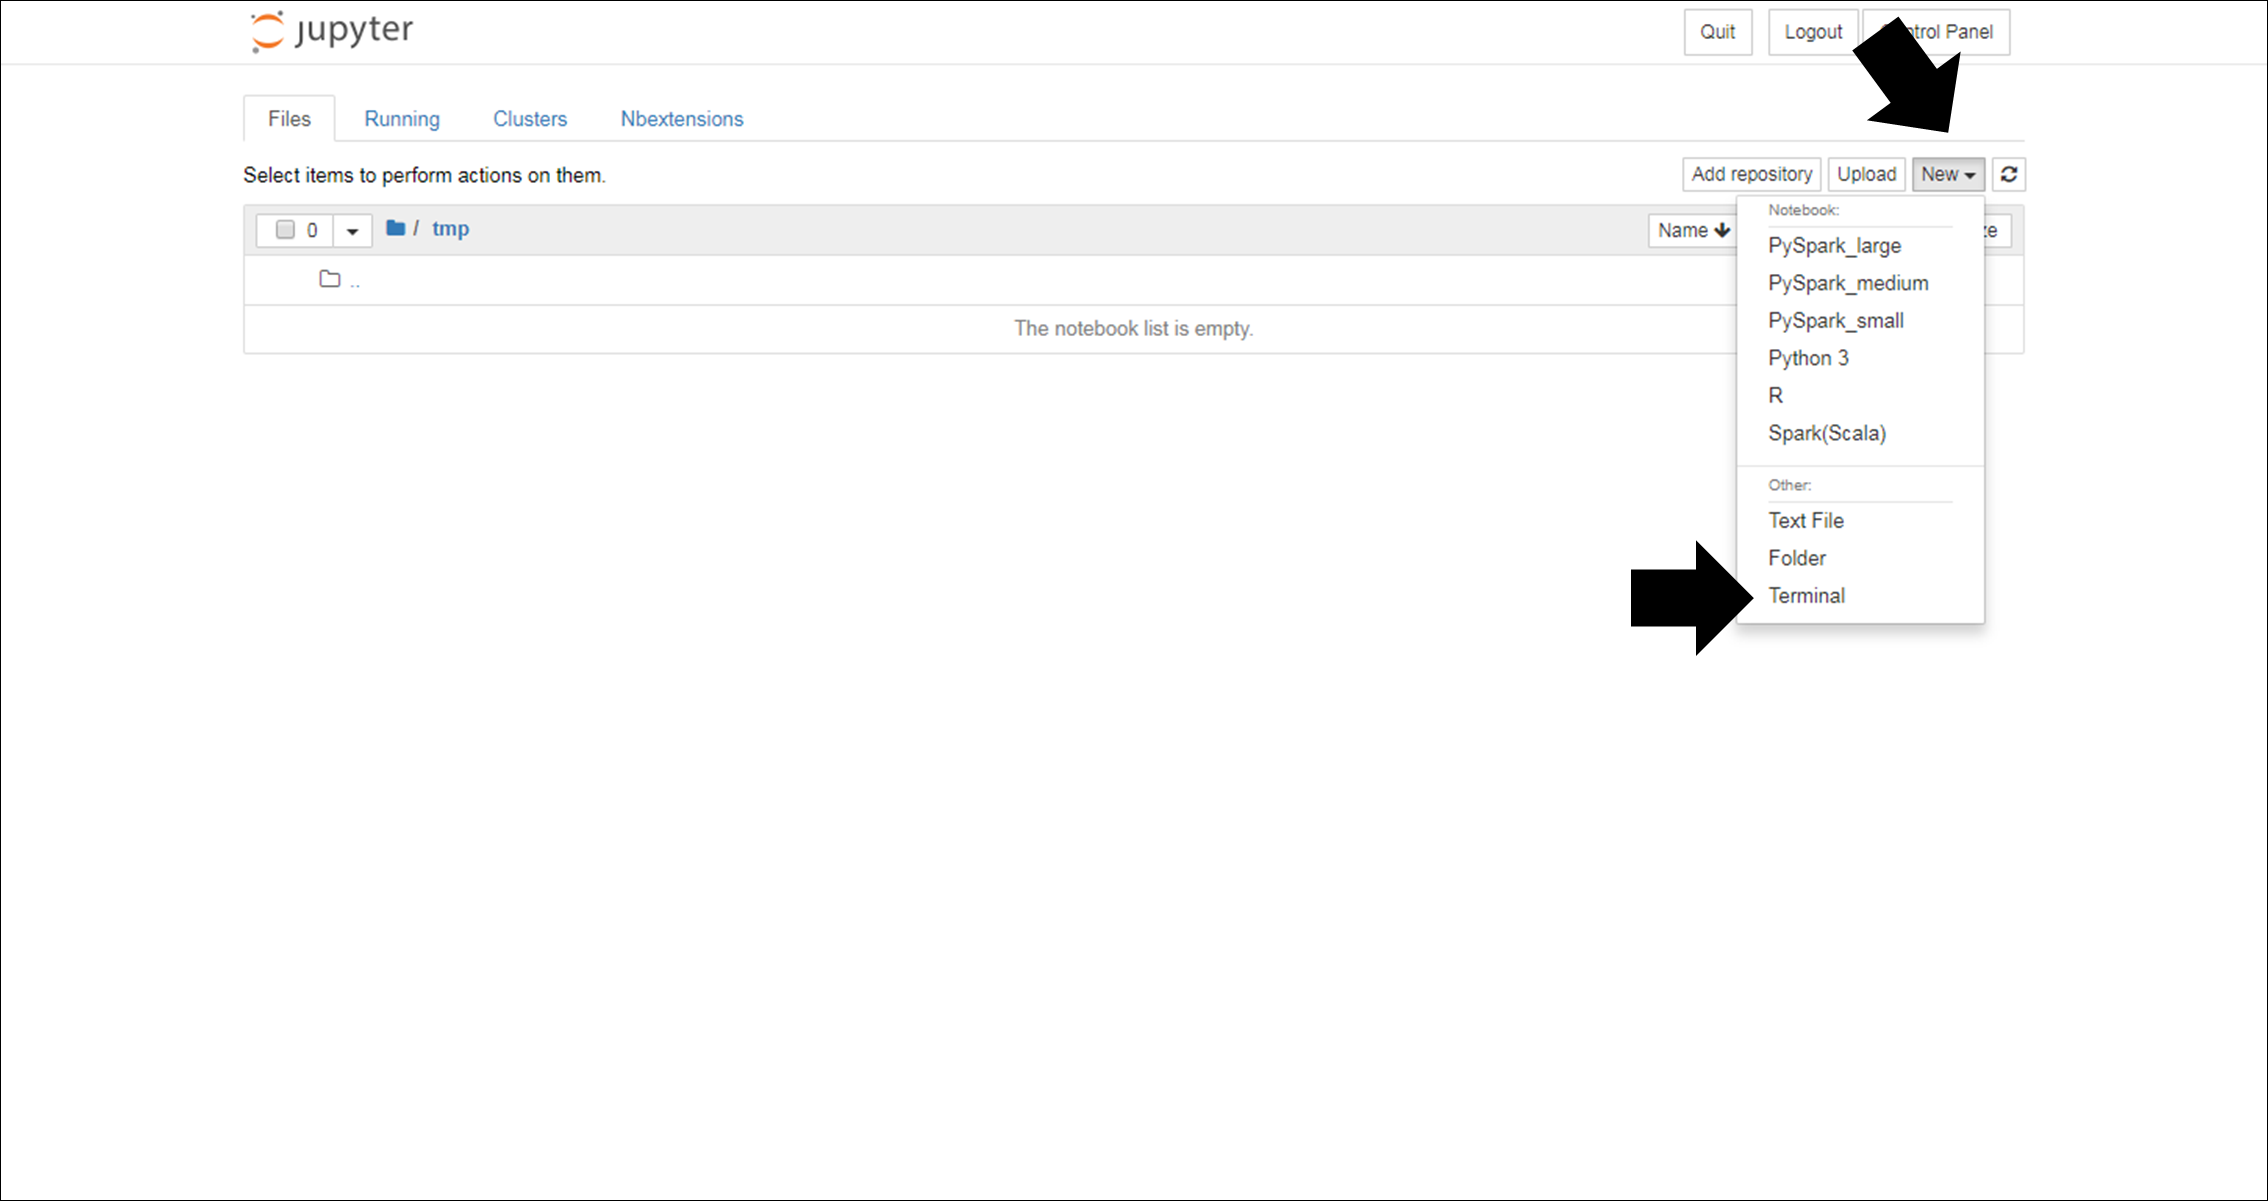
Task: Go to the Nbextensions tab
Action: click(681, 119)
